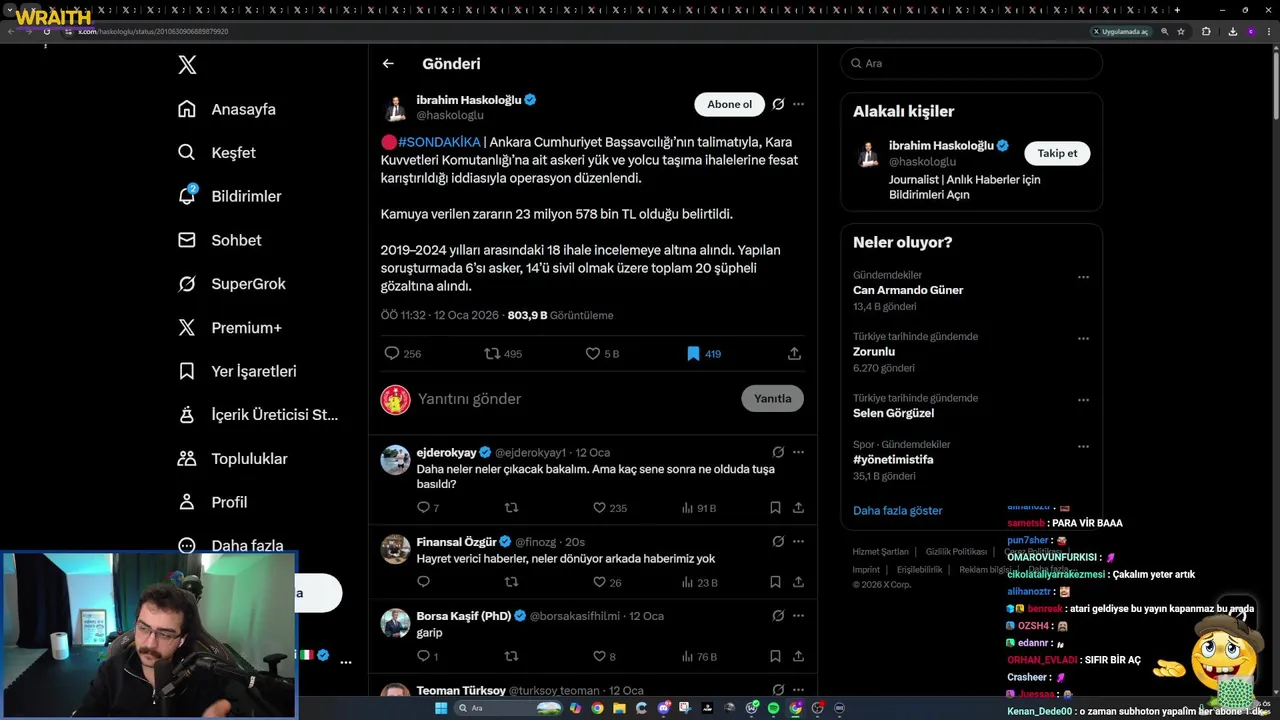
Task: Click Grok icon on ejderokyay reply
Action: click(778, 452)
